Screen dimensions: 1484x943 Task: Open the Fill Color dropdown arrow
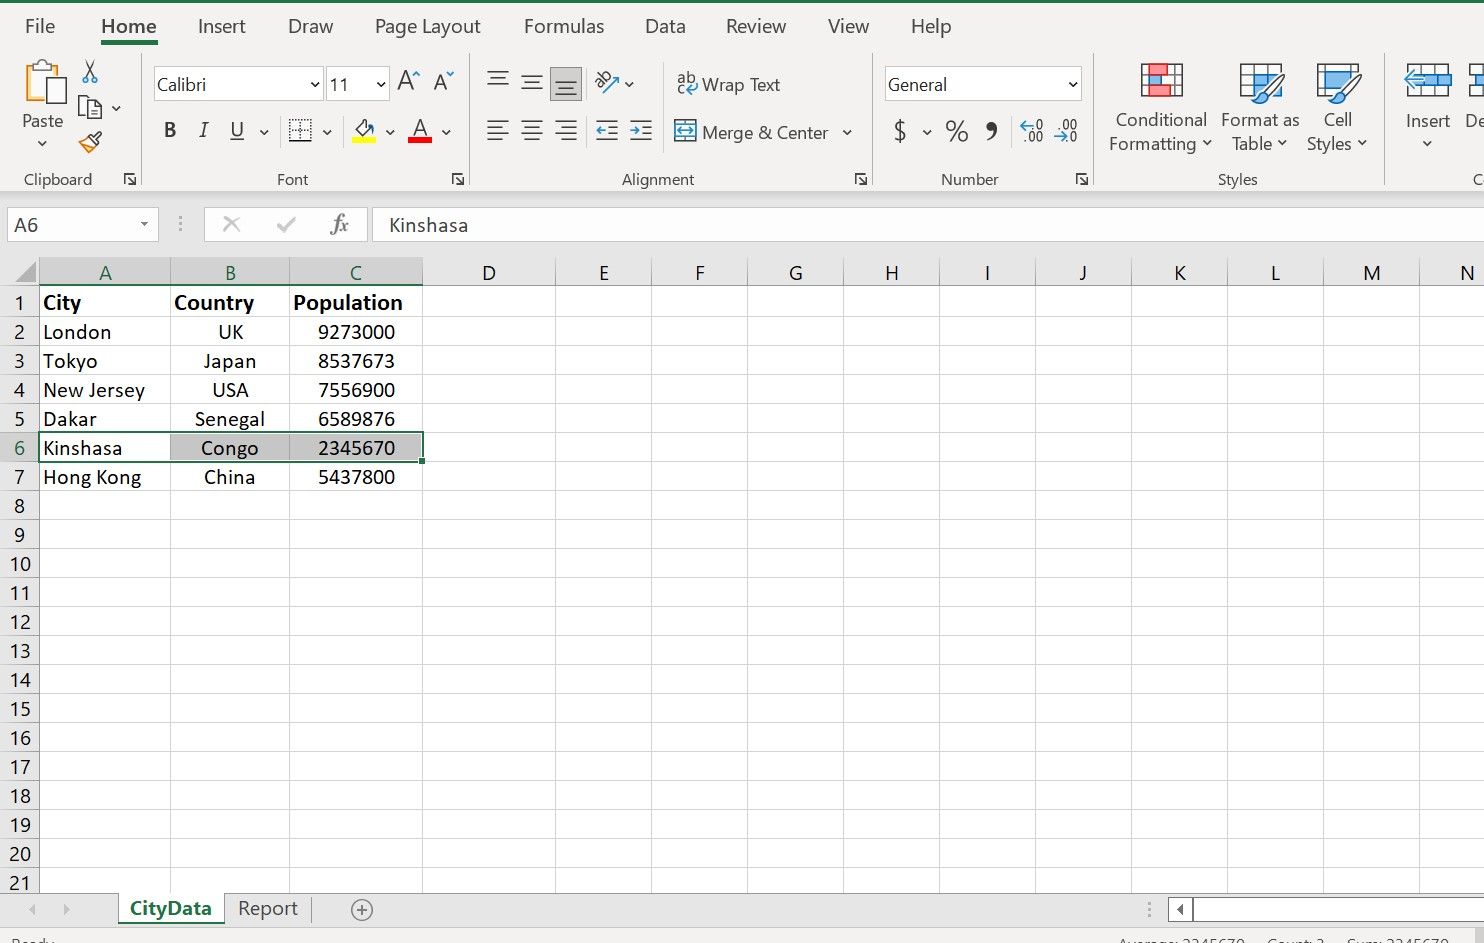pos(390,131)
